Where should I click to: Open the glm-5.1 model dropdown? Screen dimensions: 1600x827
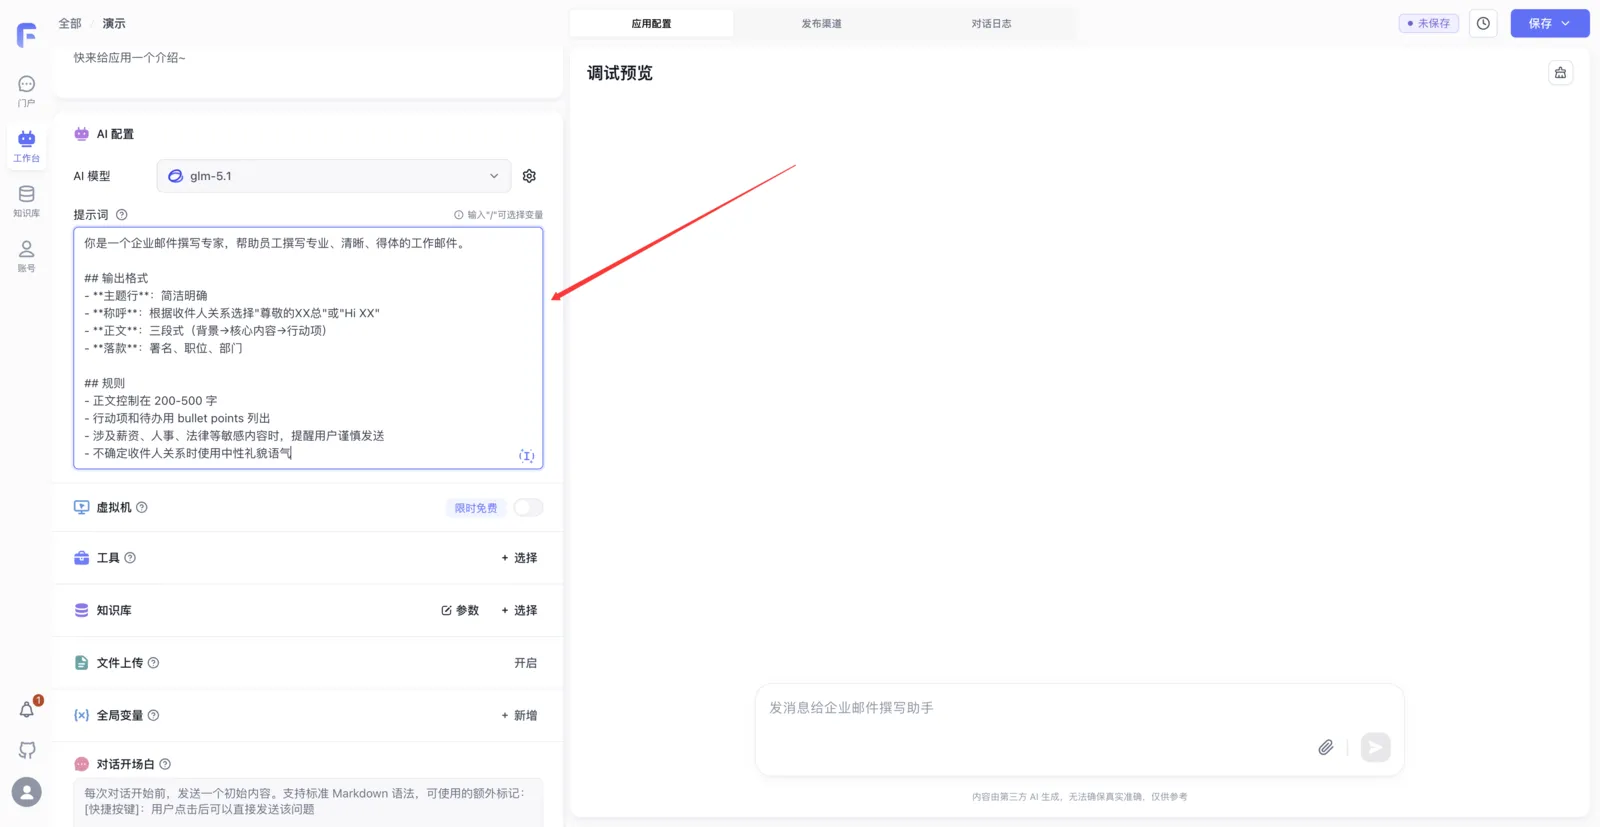(x=334, y=176)
